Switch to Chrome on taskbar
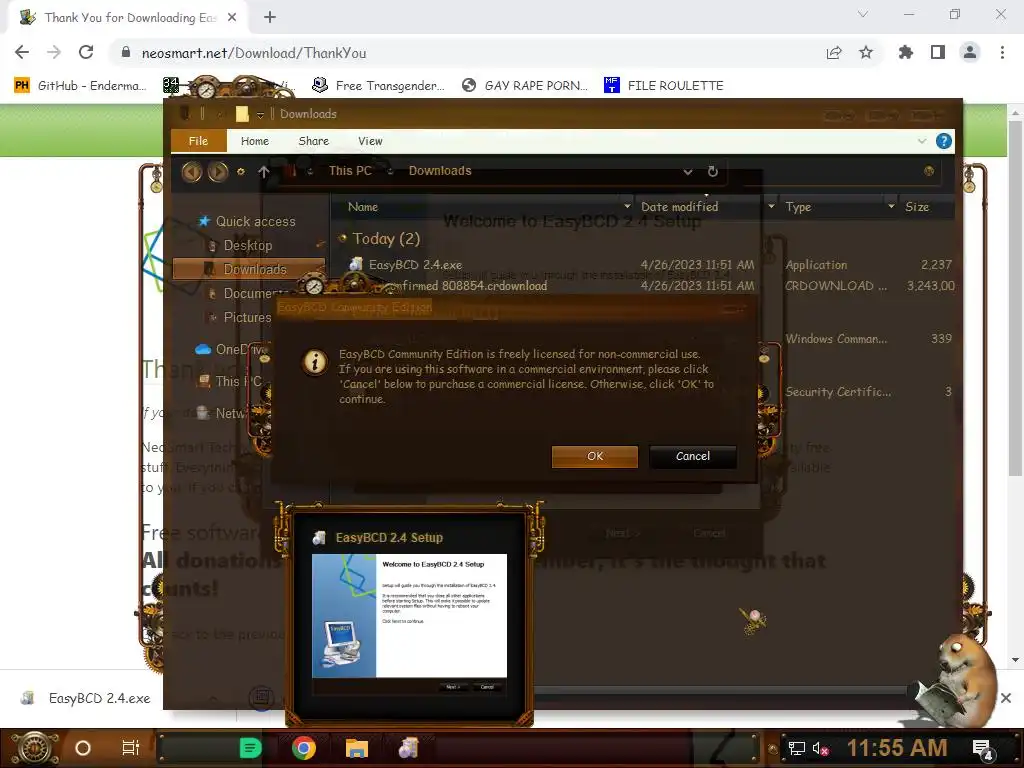This screenshot has width=1024, height=768. click(304, 748)
